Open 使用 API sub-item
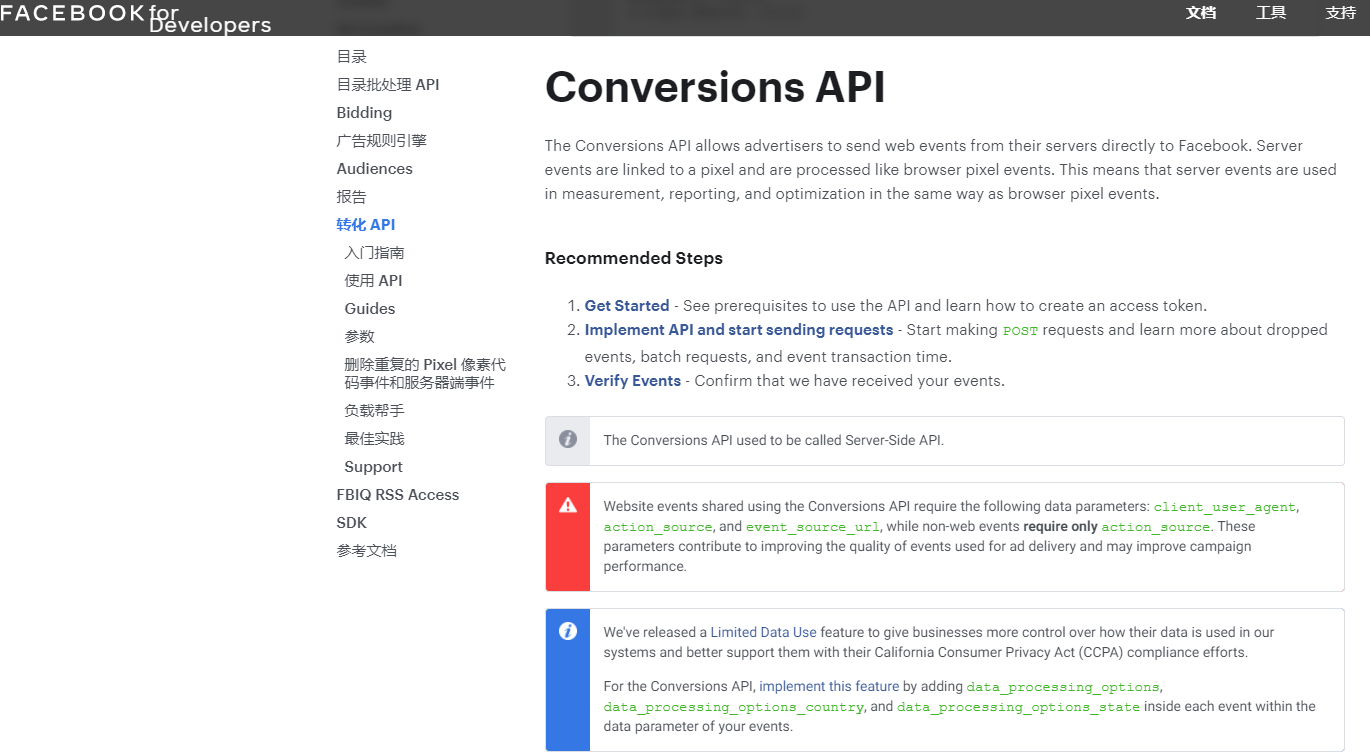The image size is (1370, 754). pyautogui.click(x=374, y=281)
